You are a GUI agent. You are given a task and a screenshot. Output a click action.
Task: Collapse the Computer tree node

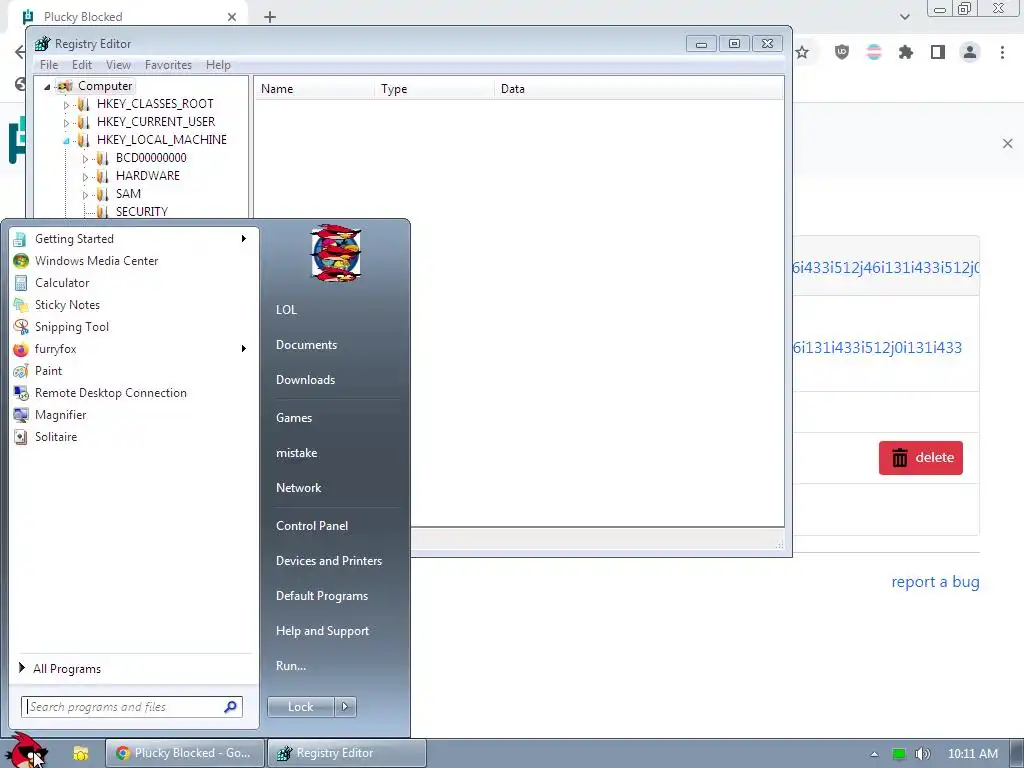pos(47,86)
